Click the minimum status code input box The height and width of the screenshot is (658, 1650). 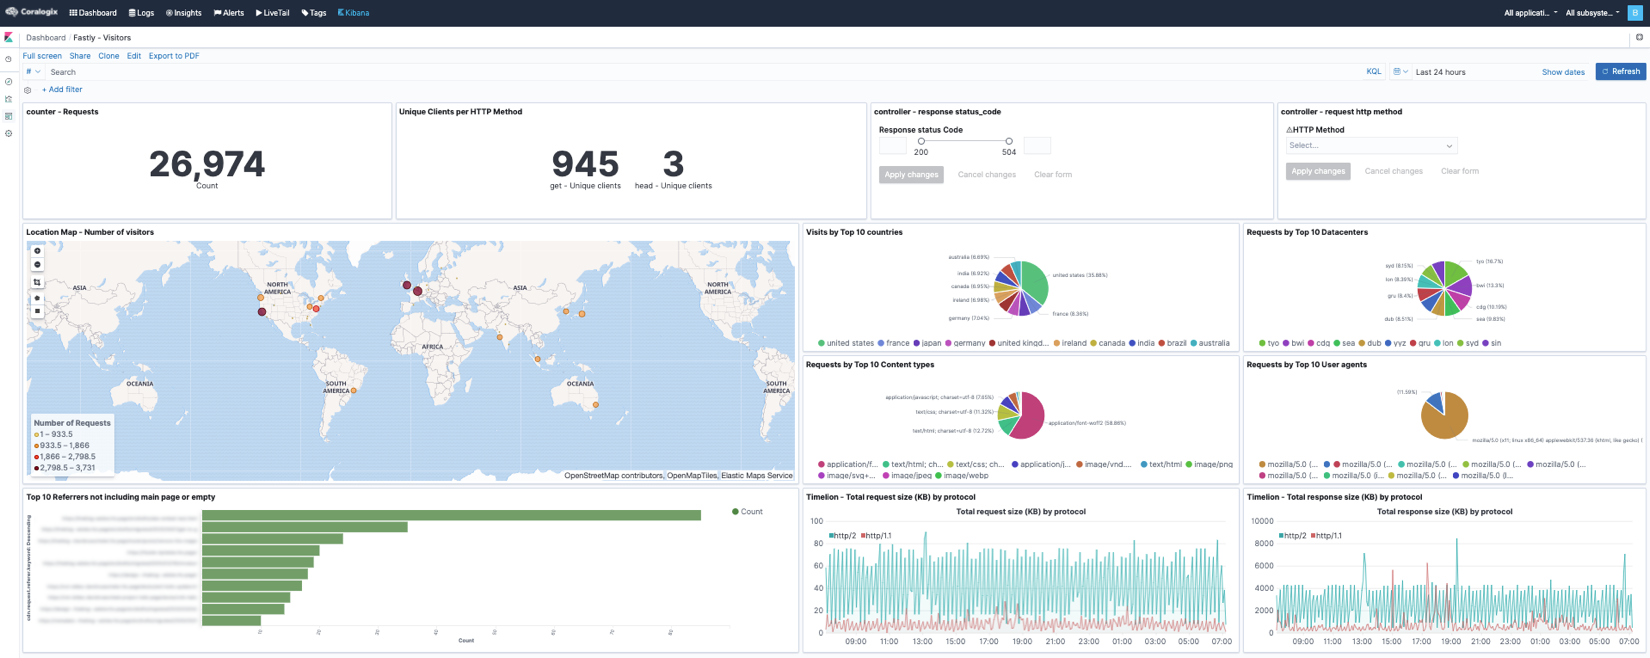893,146
